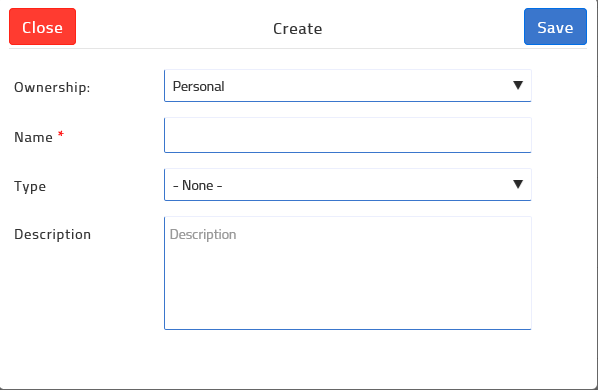598x390 pixels.
Task: Focus the Name input field
Action: pos(347,135)
